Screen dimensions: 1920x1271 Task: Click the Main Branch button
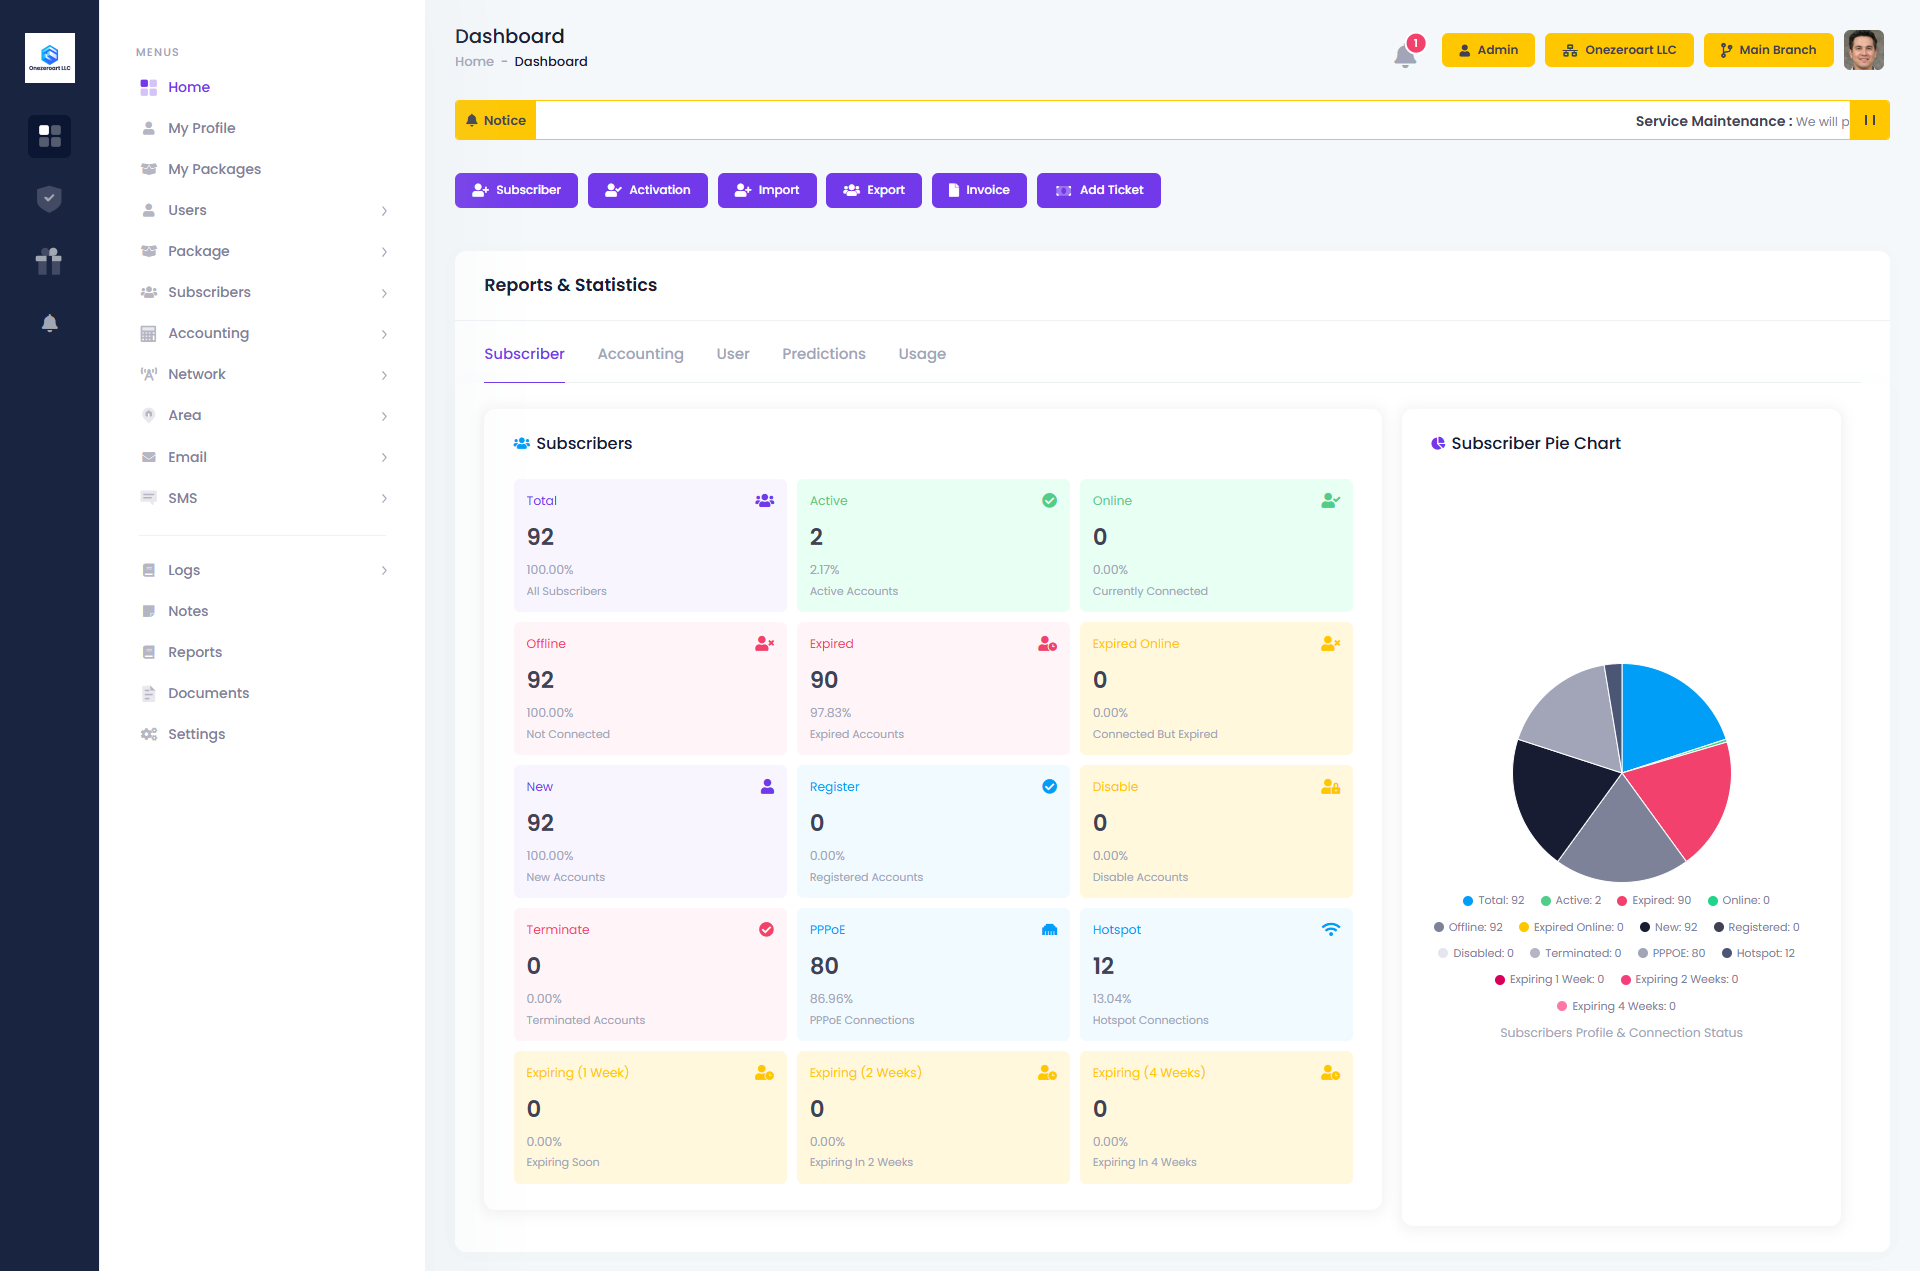click(1767, 50)
